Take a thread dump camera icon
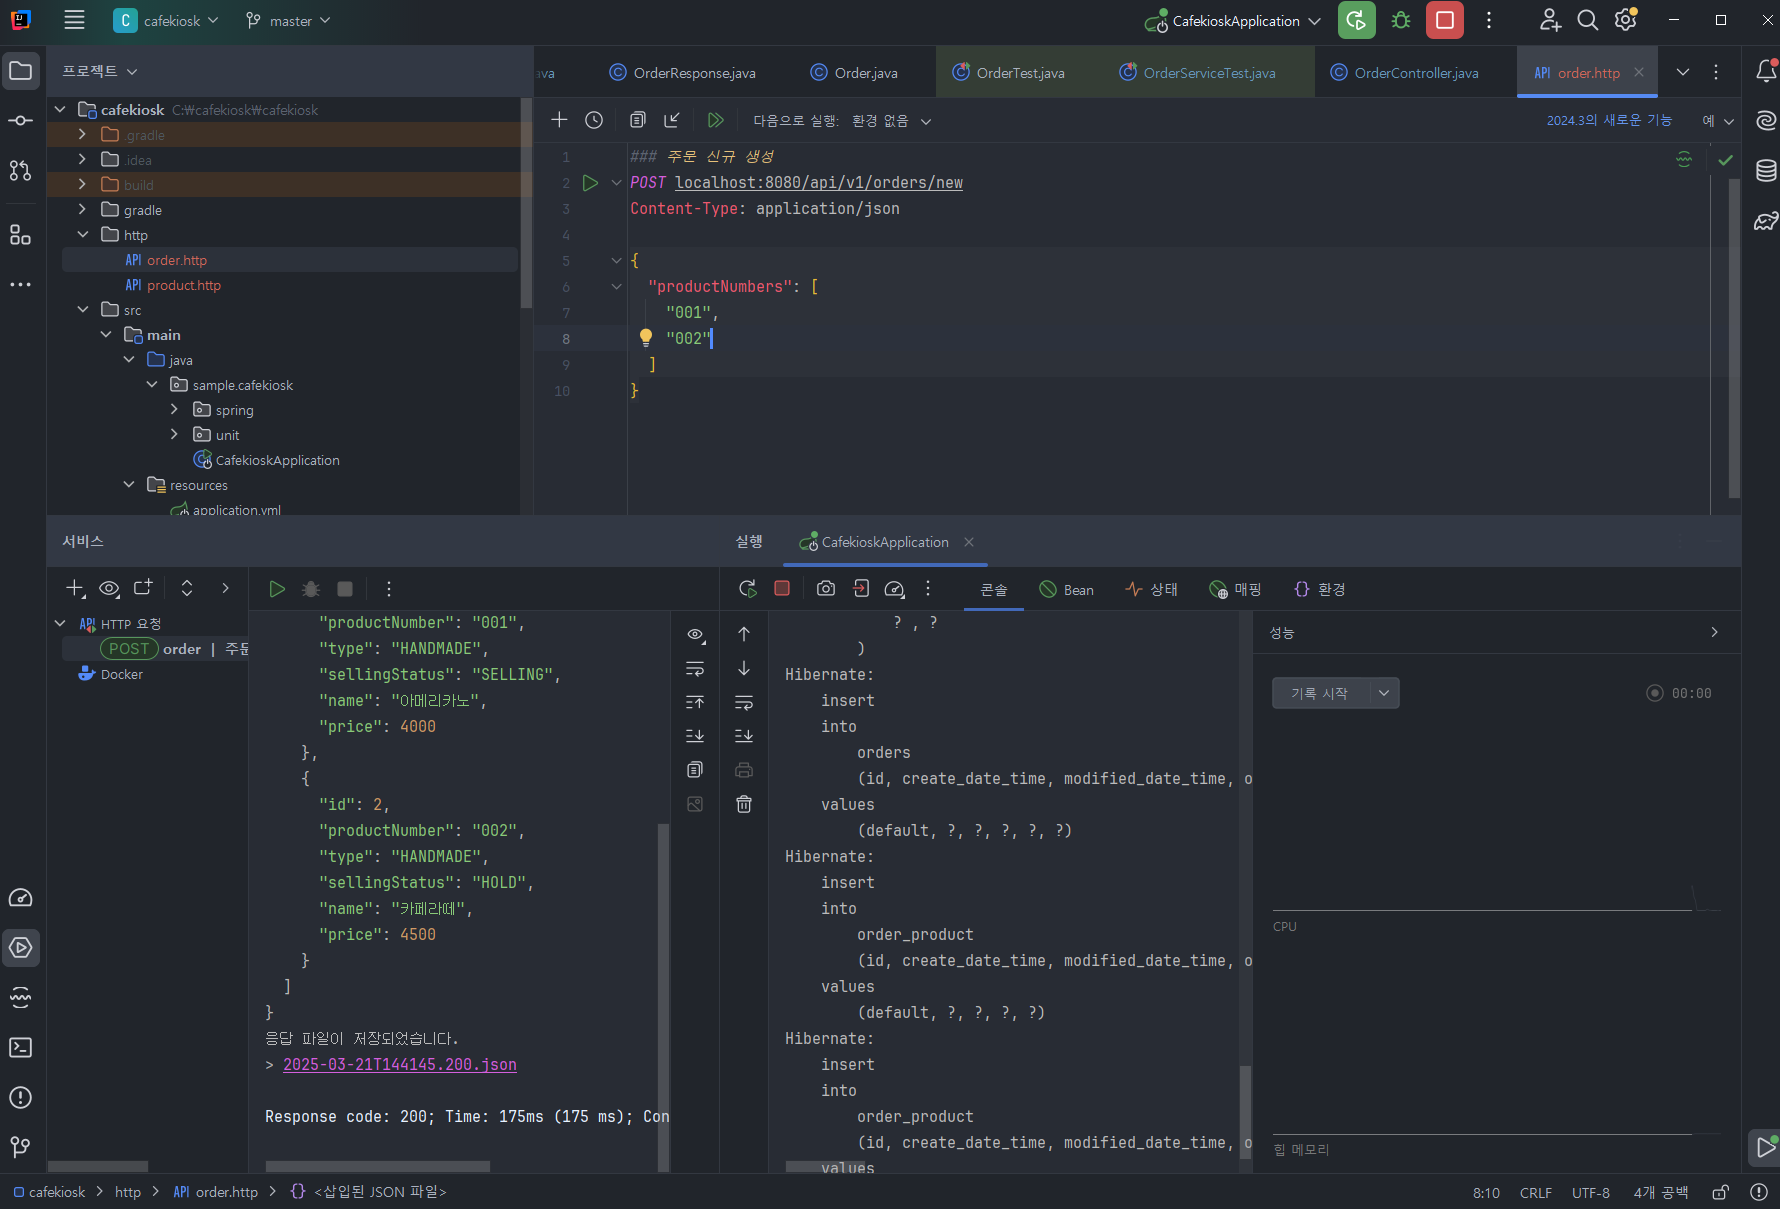This screenshot has width=1780, height=1209. pos(826,589)
